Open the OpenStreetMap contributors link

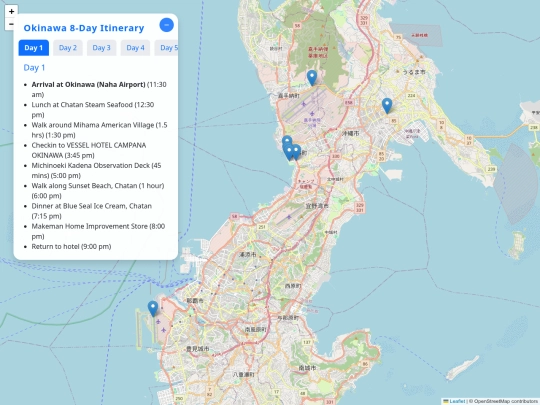[x=507, y=401]
